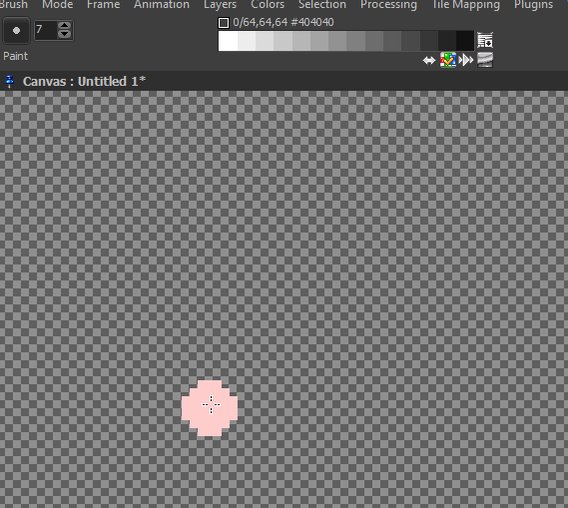The width and height of the screenshot is (568, 508).
Task: Click the colorful checkmark palette icon
Action: [448, 60]
